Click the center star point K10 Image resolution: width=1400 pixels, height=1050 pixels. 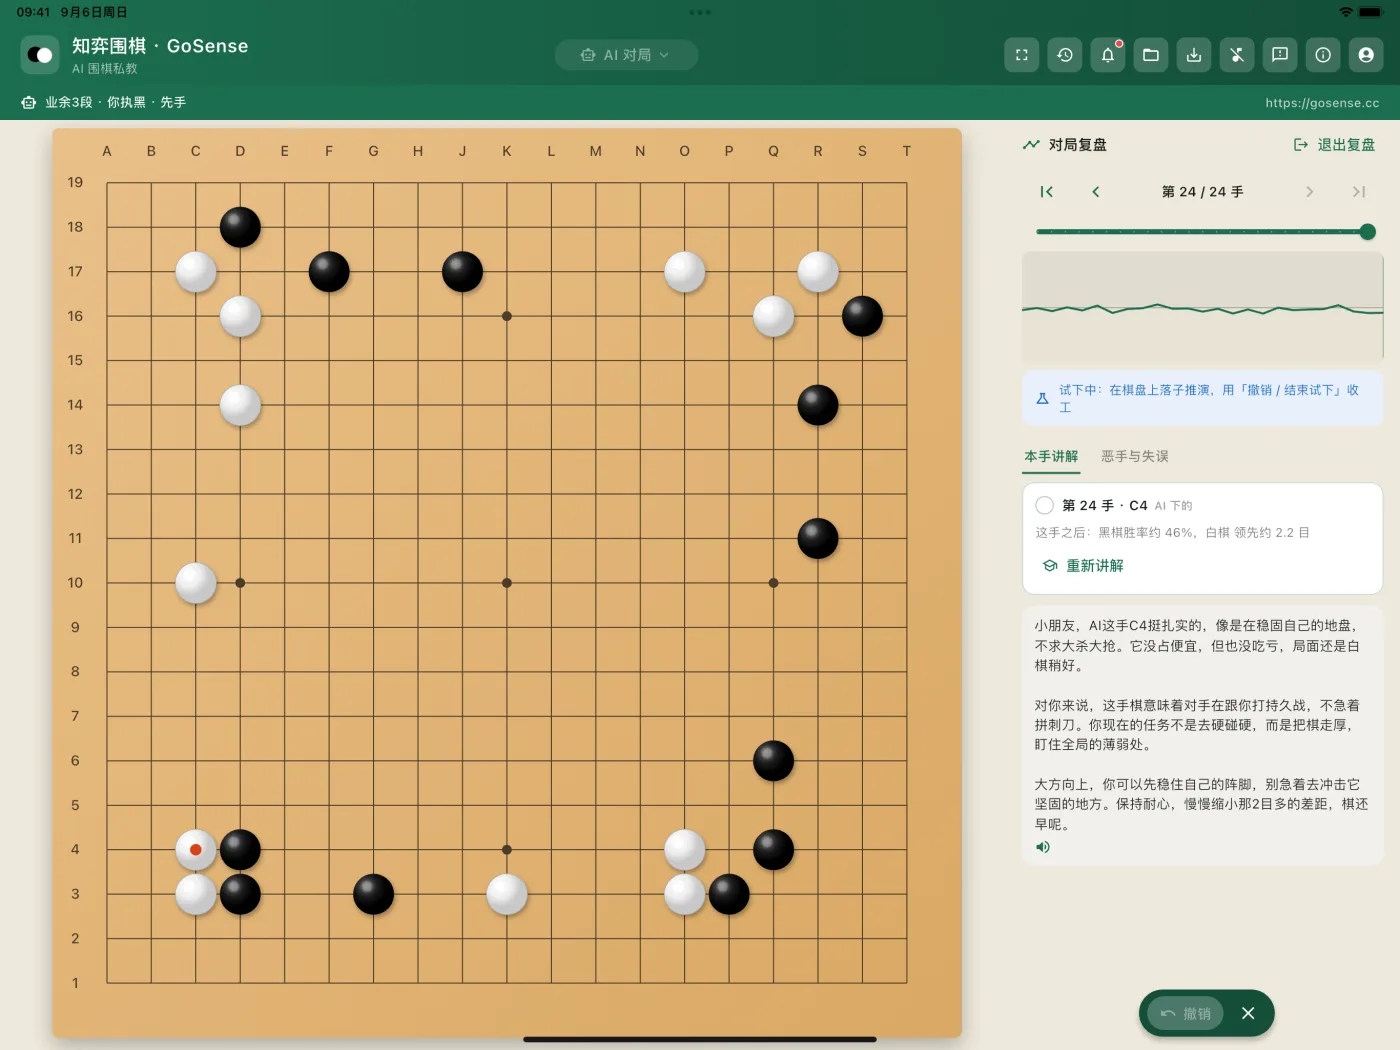tap(507, 583)
